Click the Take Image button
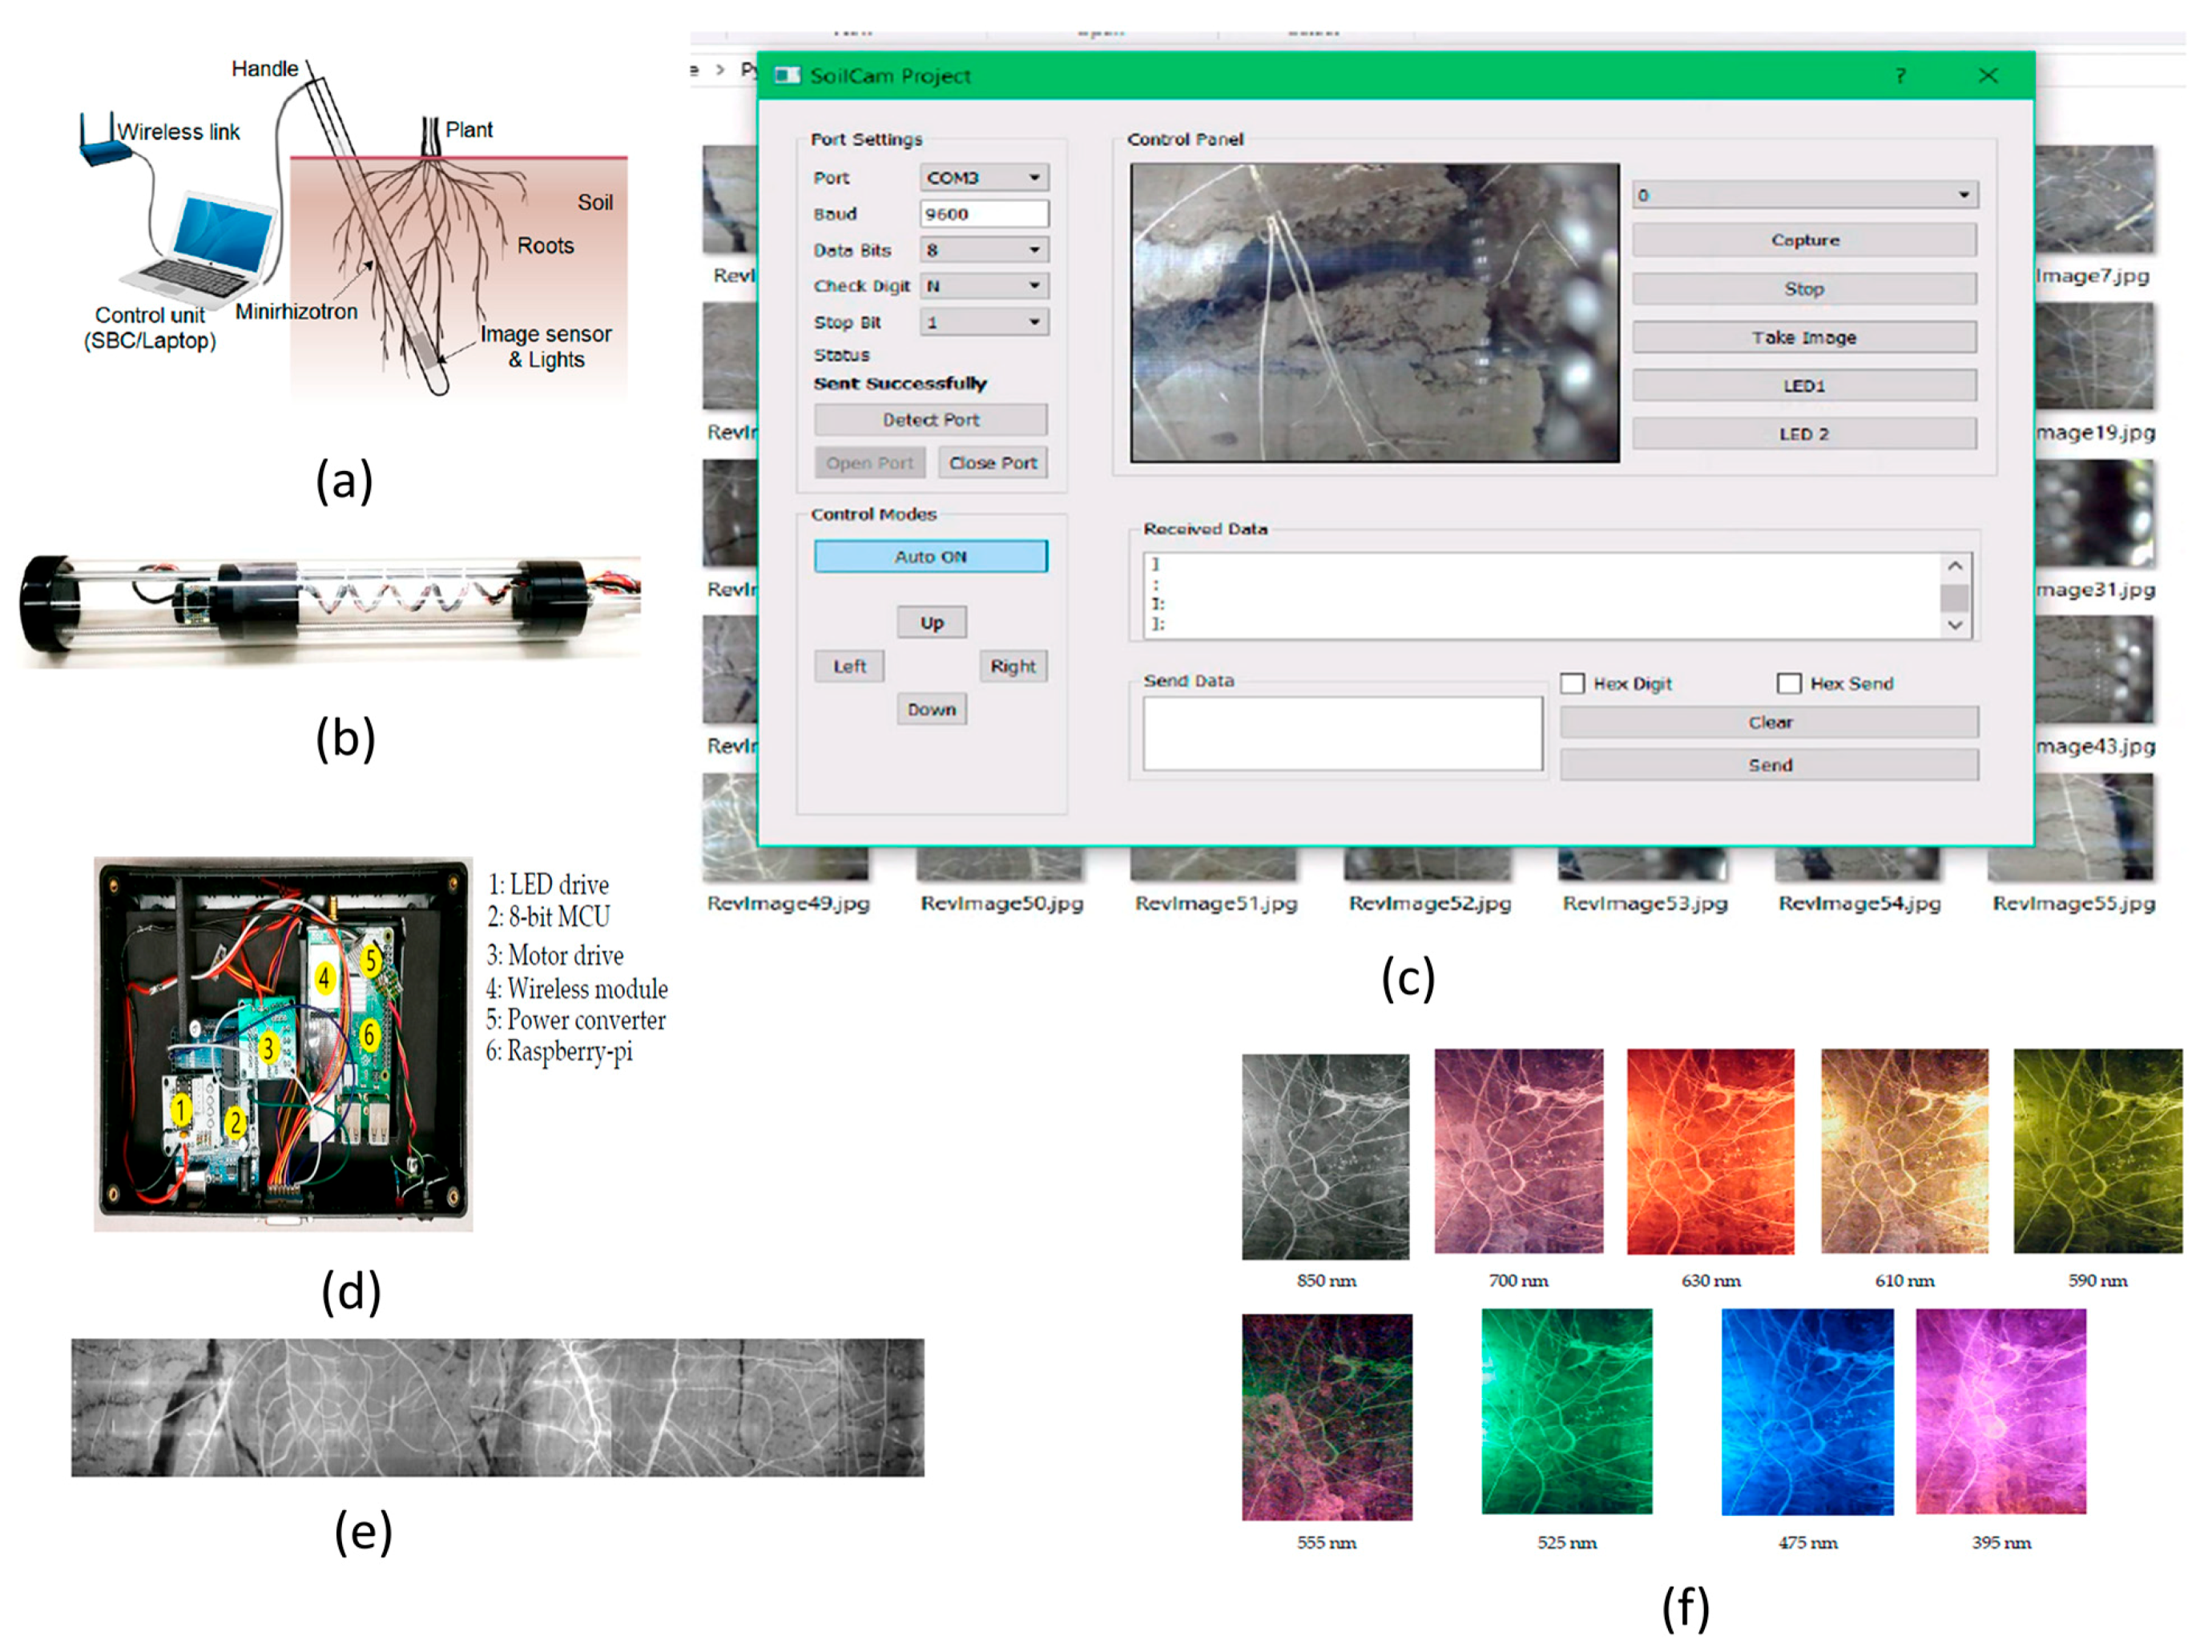Image resolution: width=2212 pixels, height=1652 pixels. (x=1804, y=338)
